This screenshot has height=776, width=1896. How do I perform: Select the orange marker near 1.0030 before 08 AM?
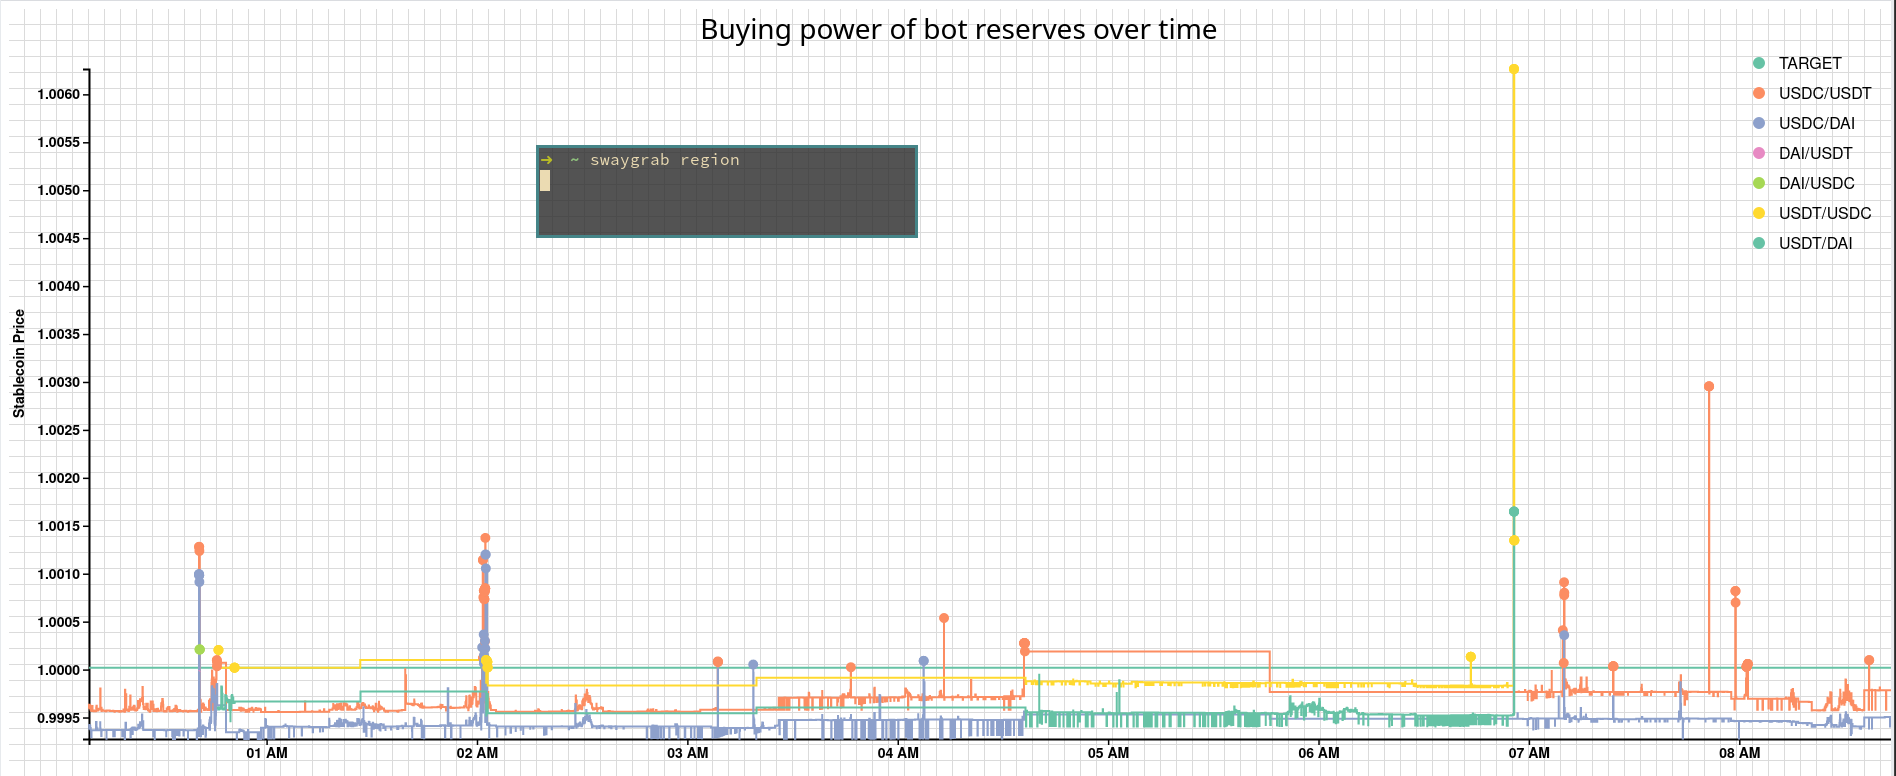pos(1709,386)
